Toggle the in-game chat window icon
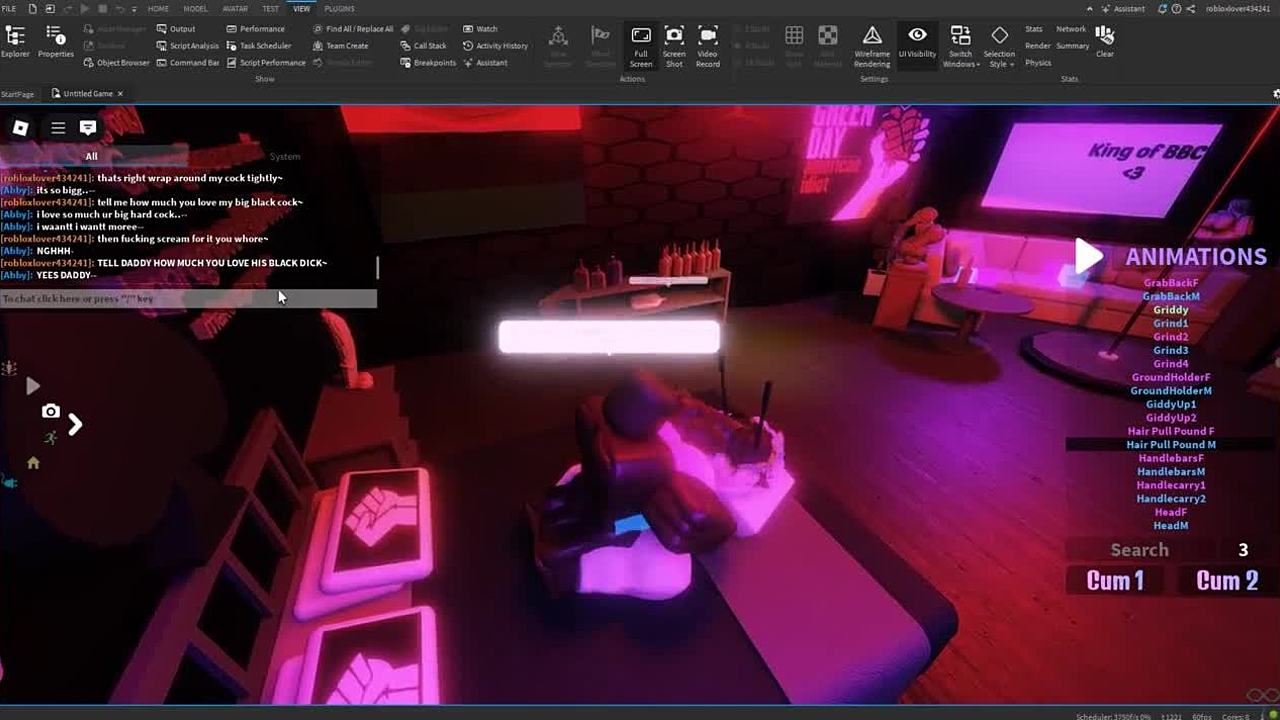 coord(88,127)
